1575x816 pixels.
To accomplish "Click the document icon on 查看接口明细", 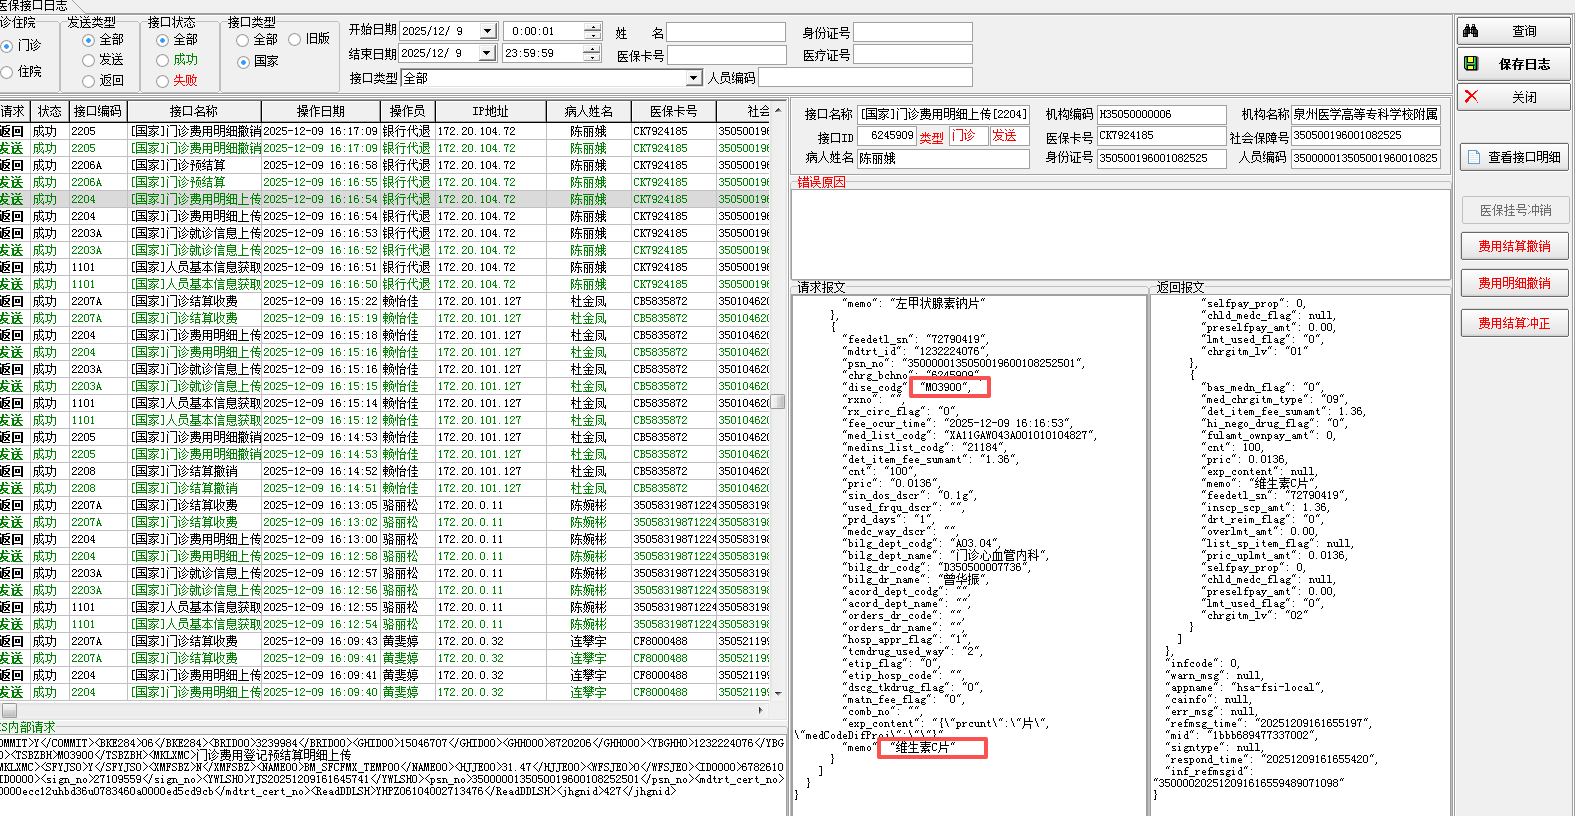I will click(1474, 157).
